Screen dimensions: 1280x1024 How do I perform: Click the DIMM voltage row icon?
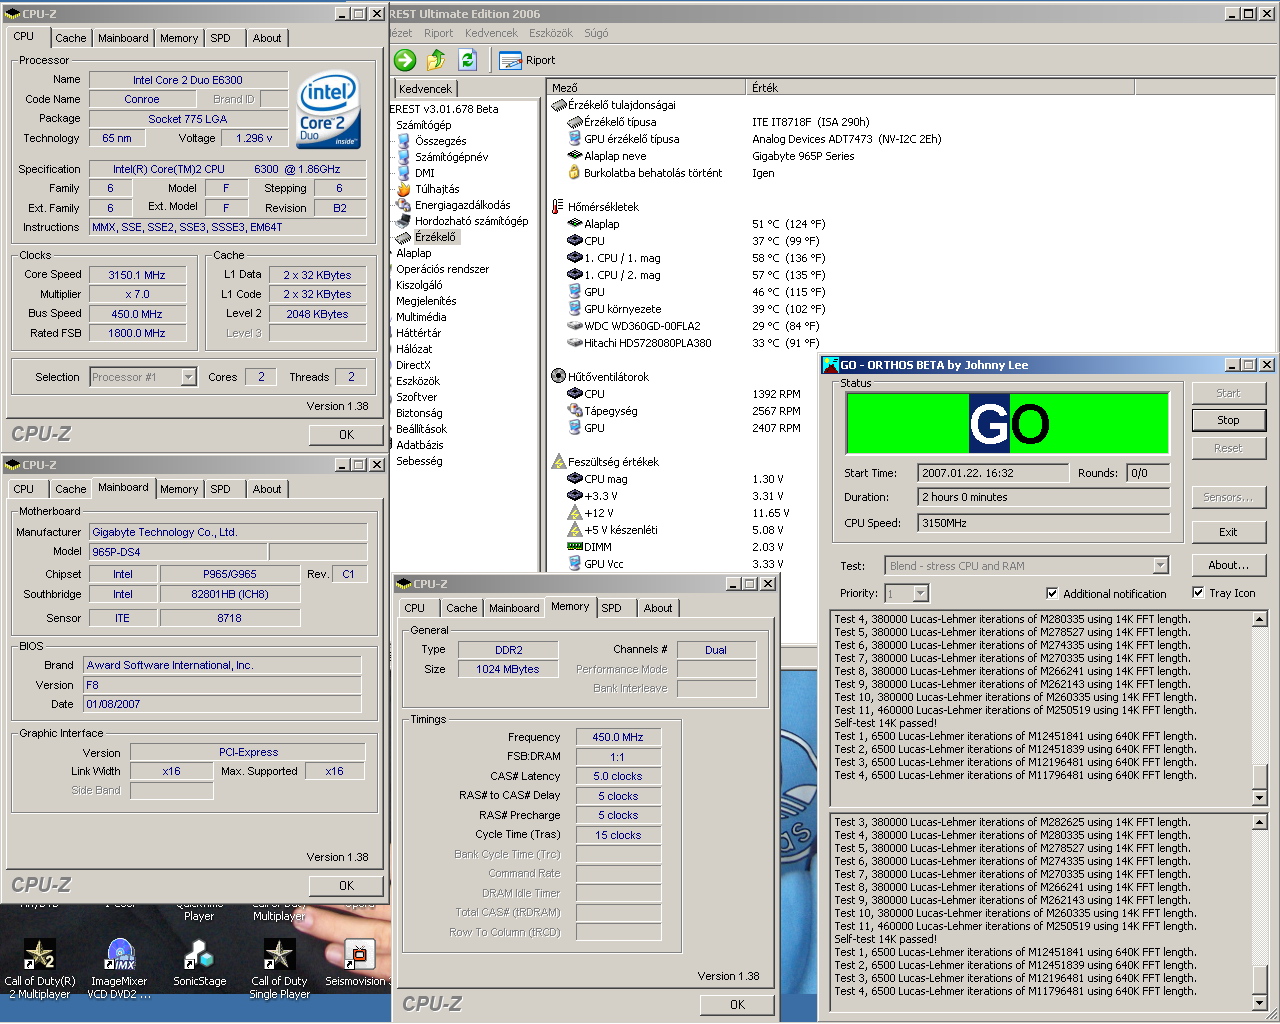(574, 547)
